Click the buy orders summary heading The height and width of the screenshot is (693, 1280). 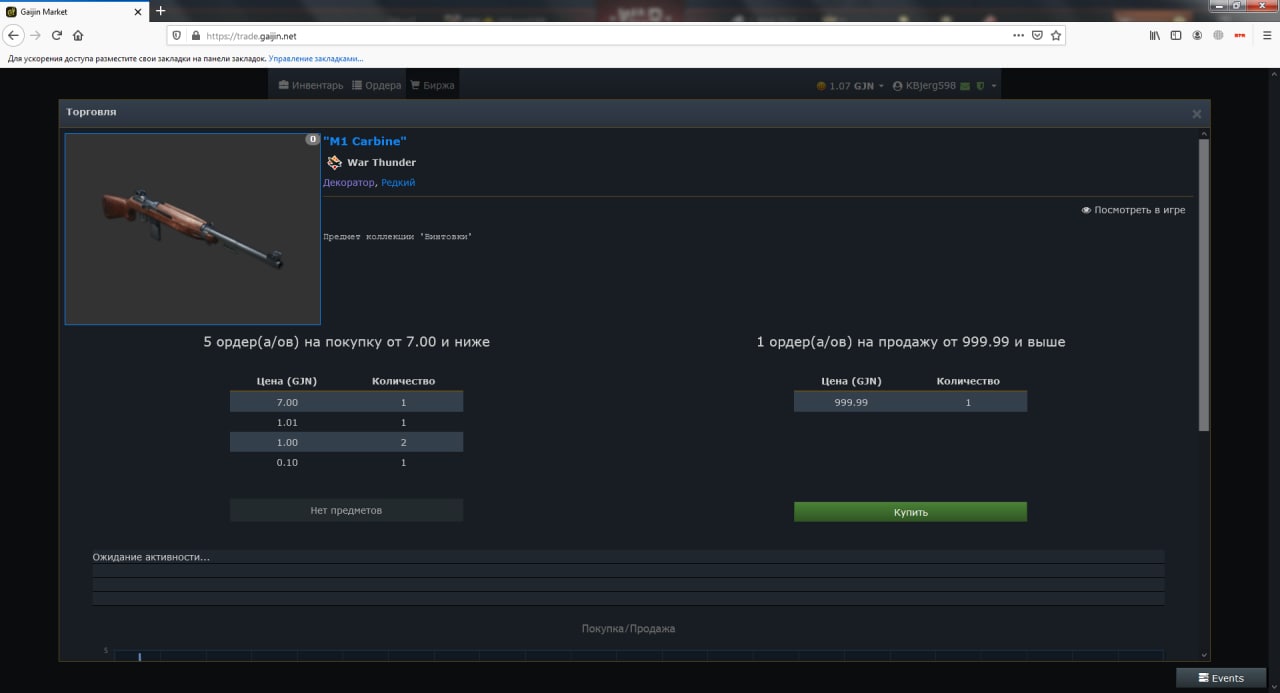pos(347,342)
